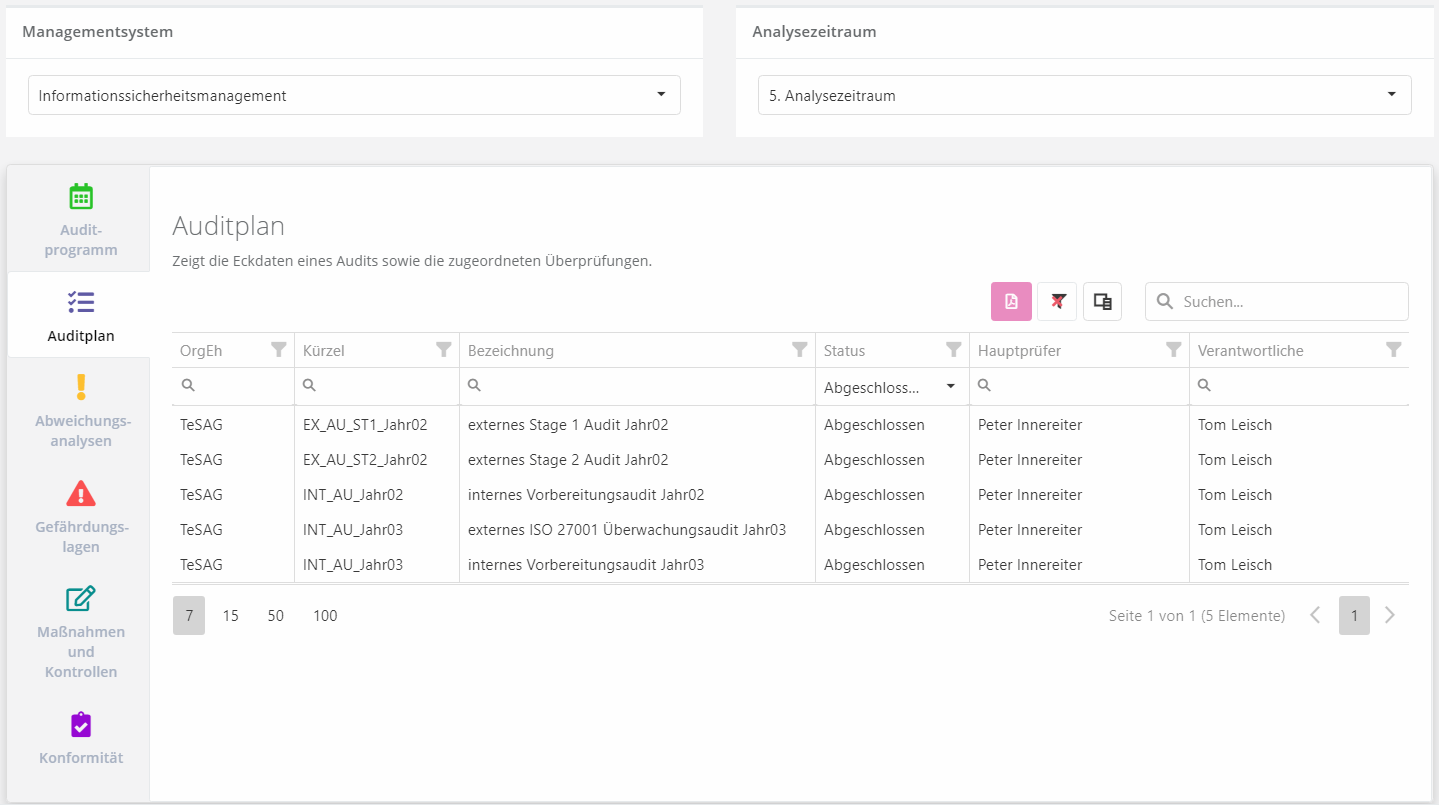This screenshot has width=1439, height=806.
Task: Switch to the Auditprogramm tab
Action: click(x=81, y=220)
